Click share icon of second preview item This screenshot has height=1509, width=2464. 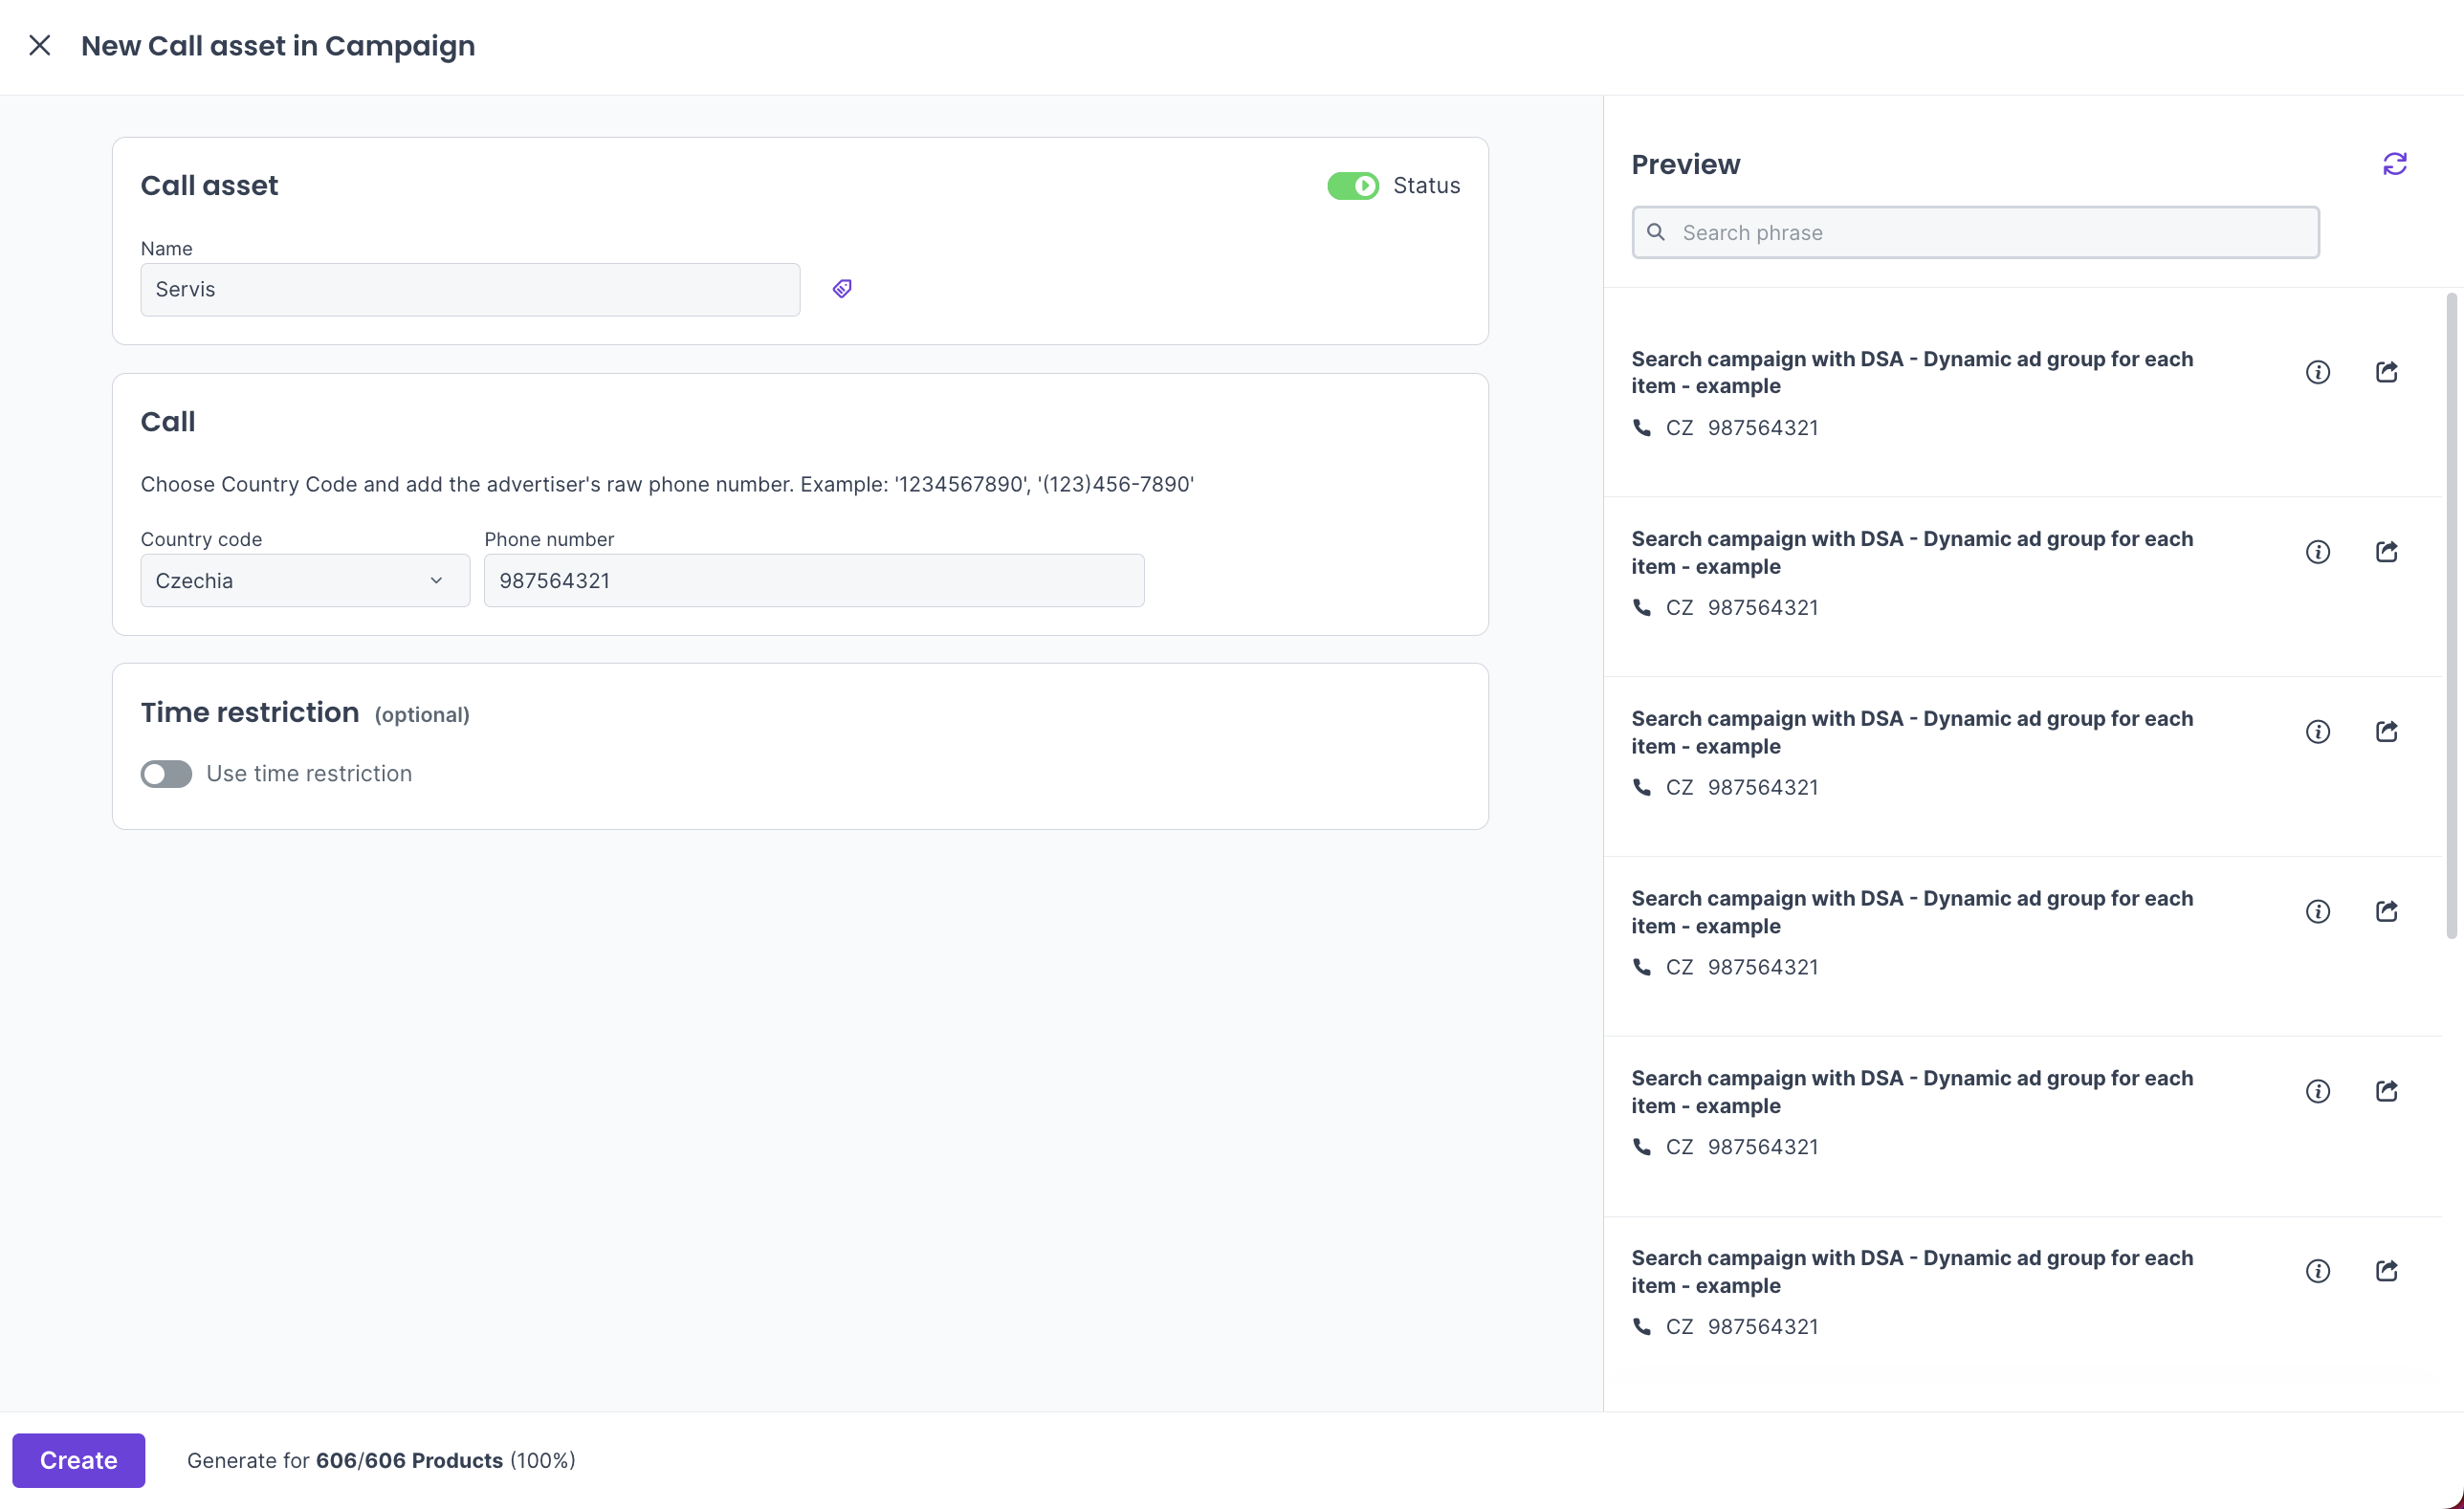pos(2386,552)
